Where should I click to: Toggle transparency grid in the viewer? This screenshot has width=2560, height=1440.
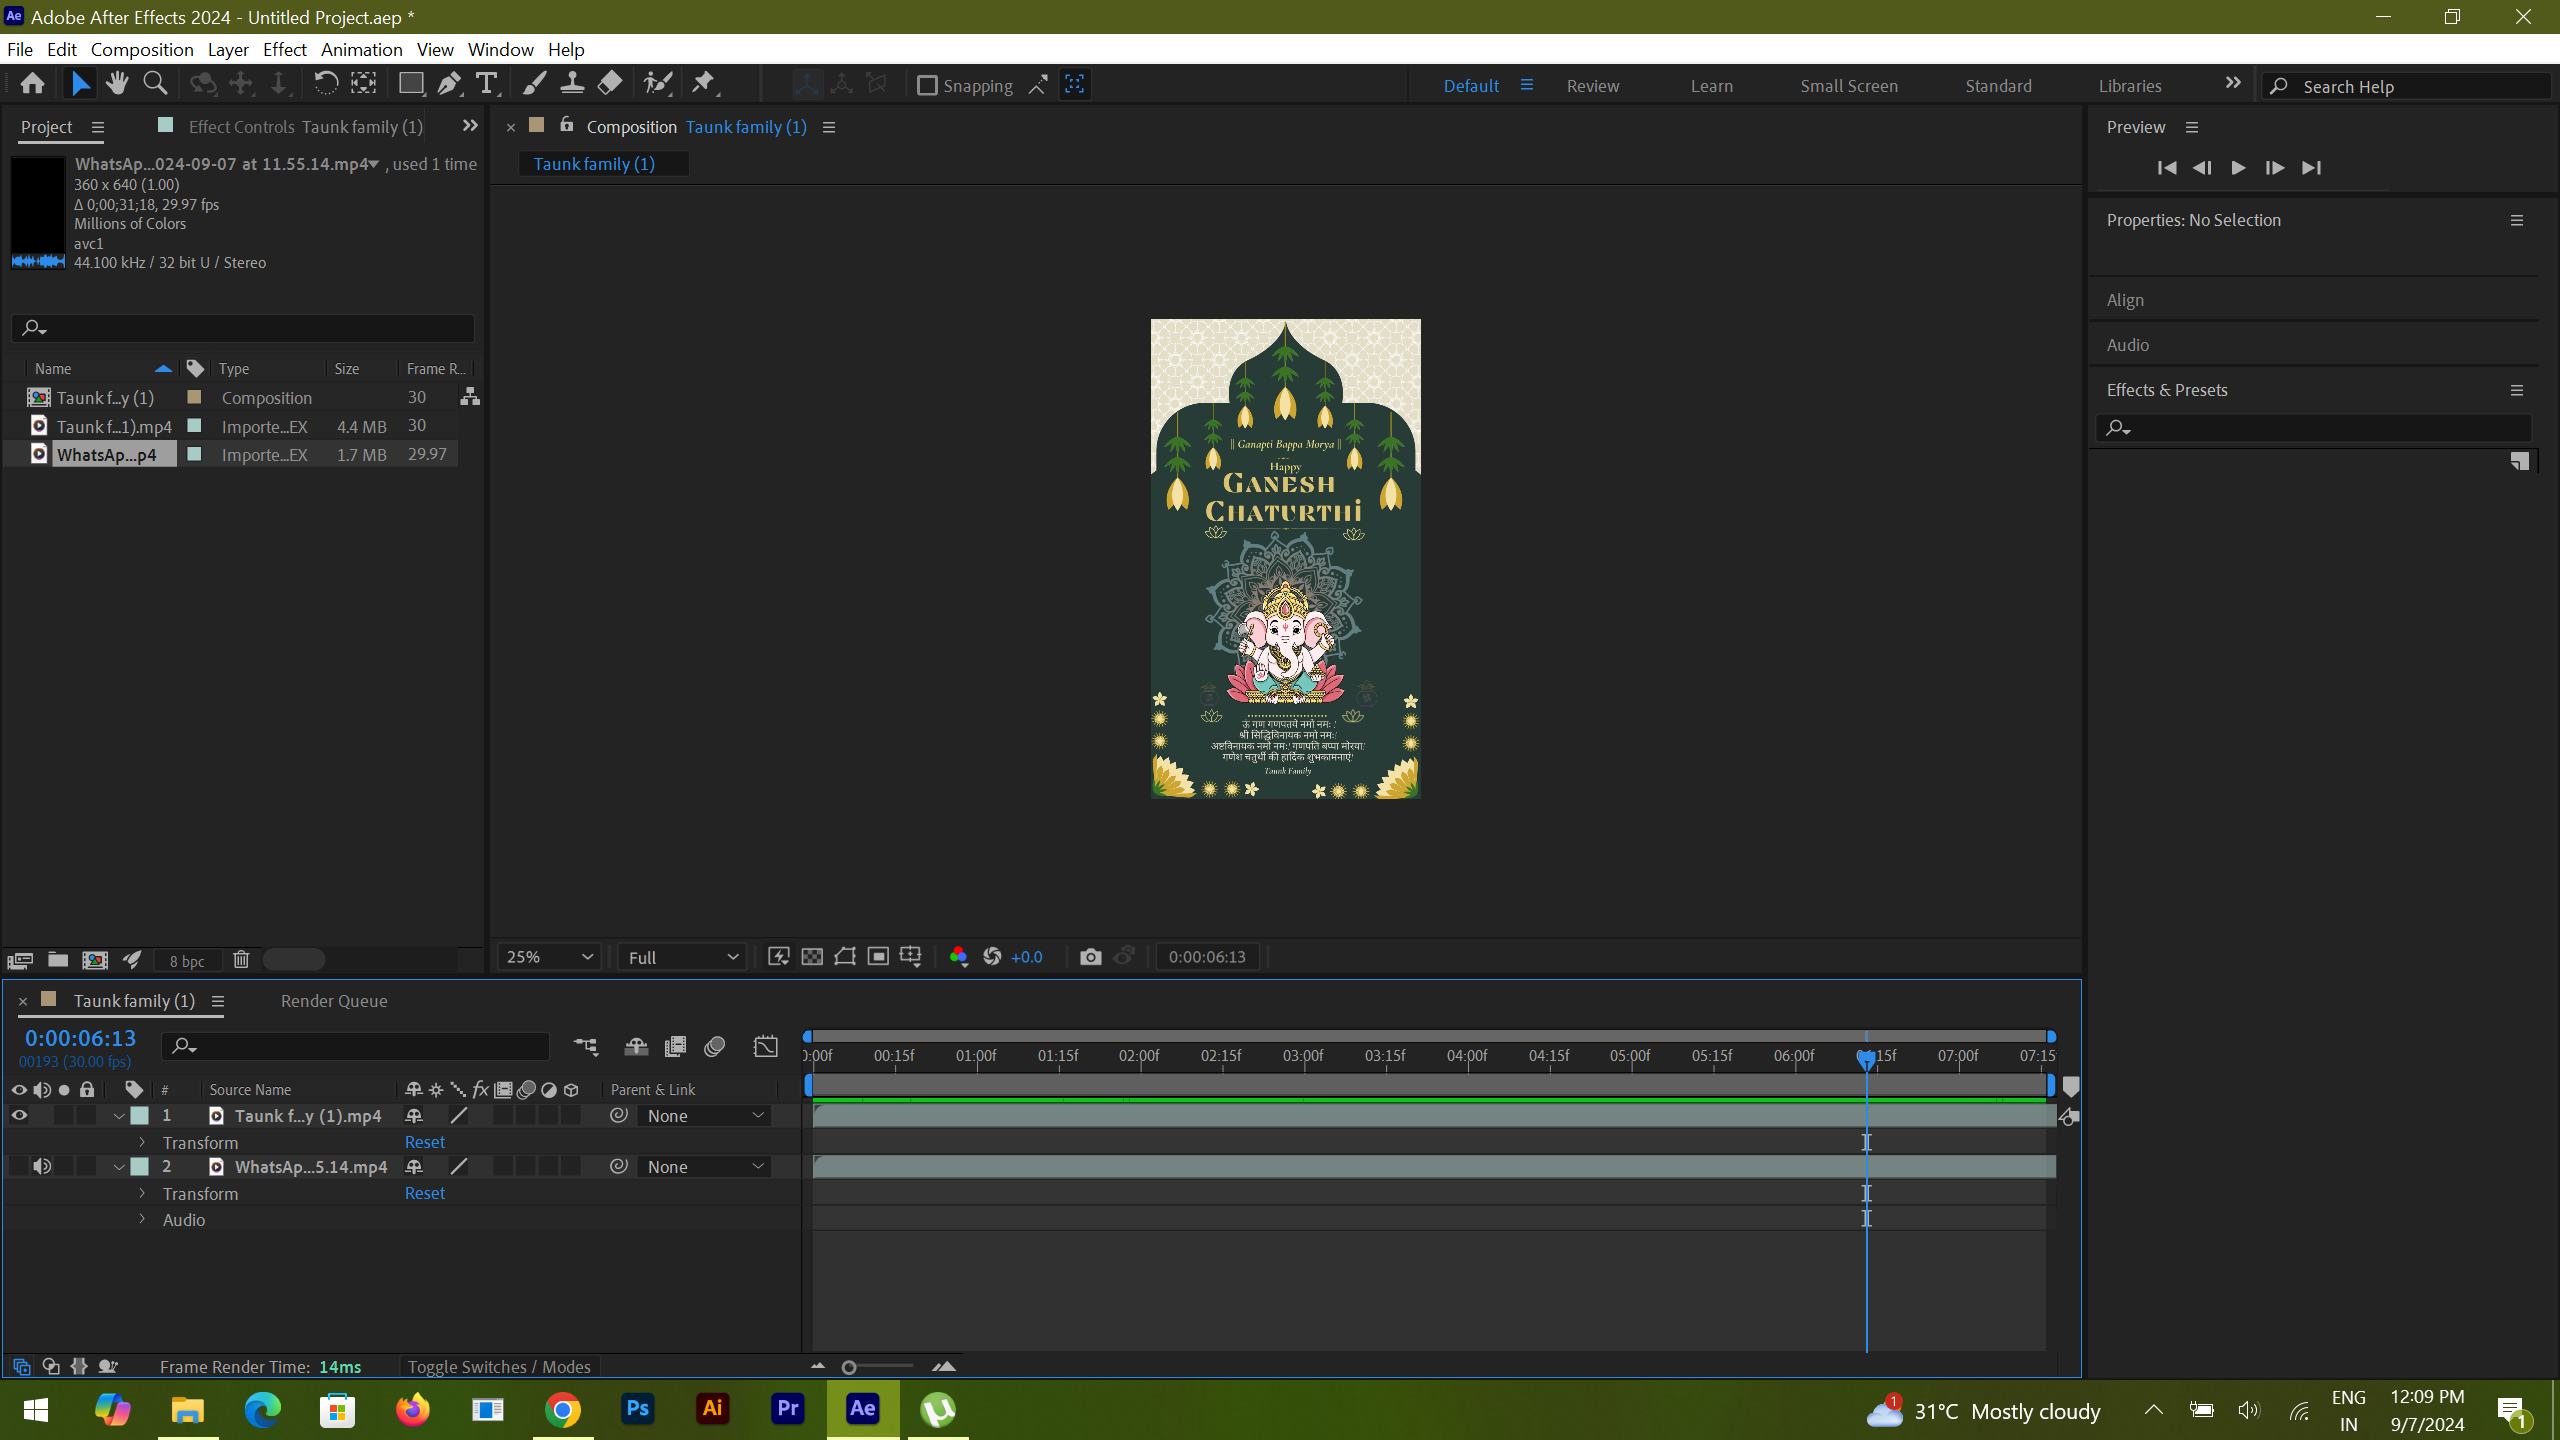point(812,957)
